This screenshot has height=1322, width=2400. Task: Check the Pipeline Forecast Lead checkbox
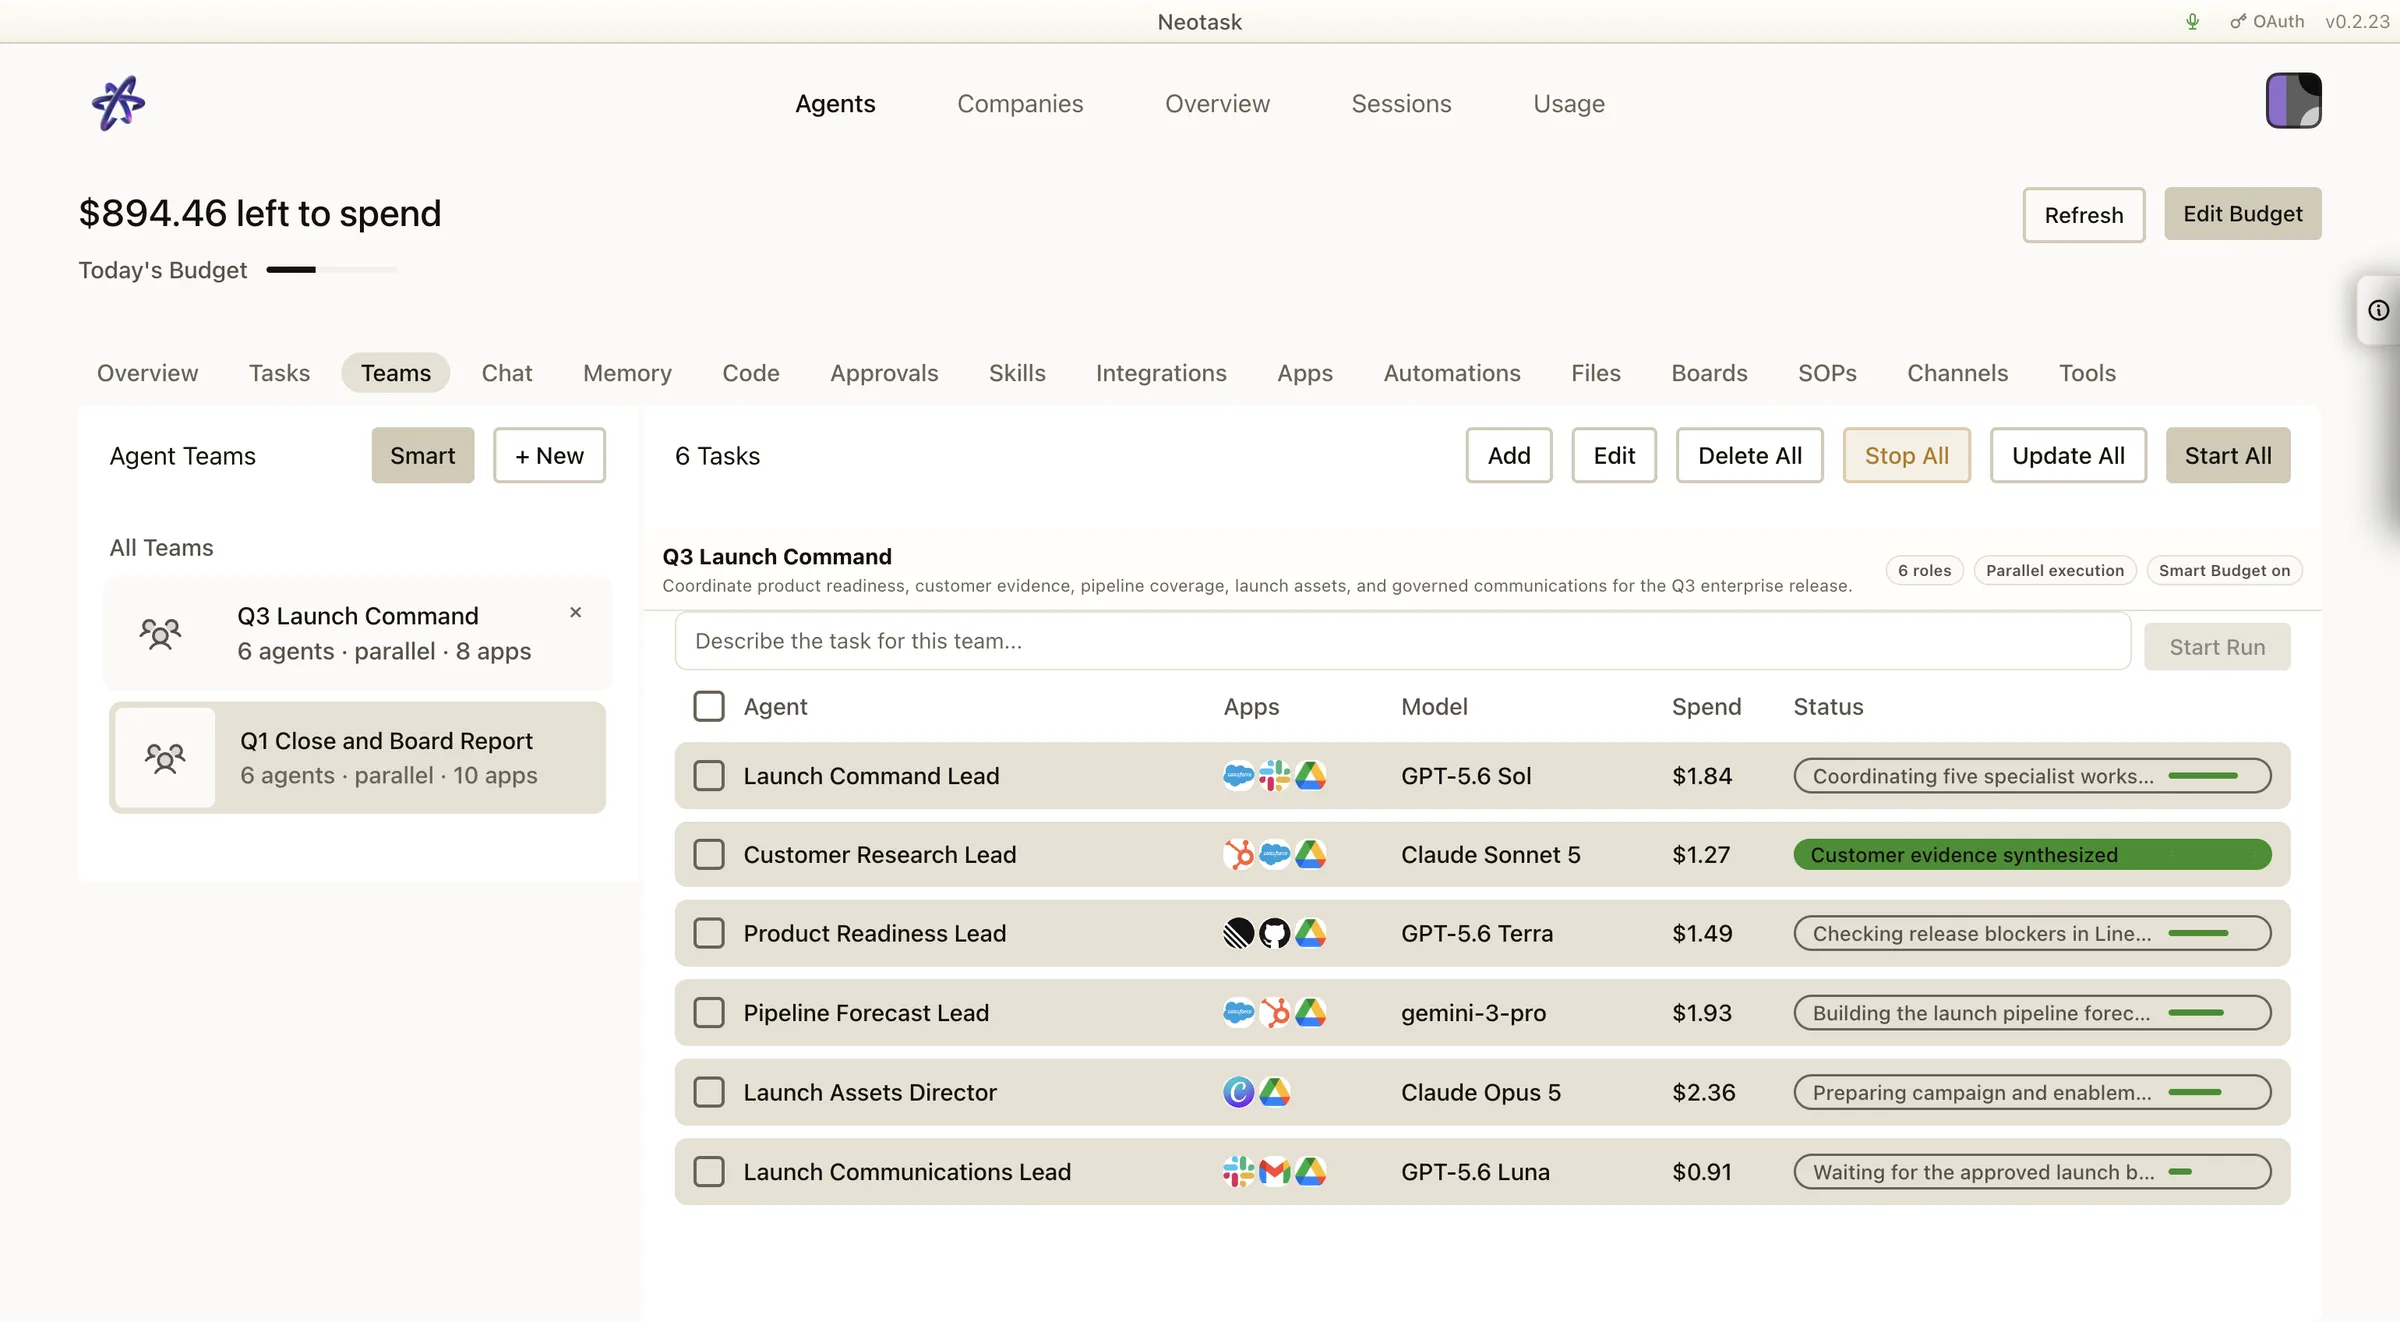coord(709,1012)
